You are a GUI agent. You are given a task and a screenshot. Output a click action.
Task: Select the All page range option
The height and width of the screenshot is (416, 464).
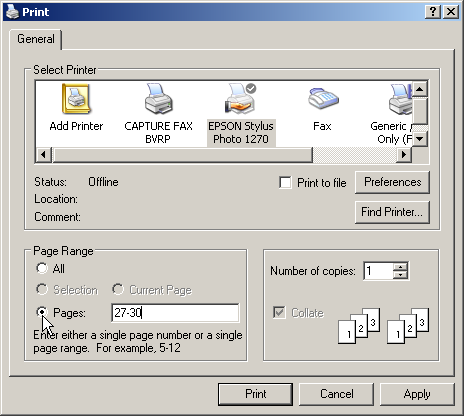[x=42, y=268]
